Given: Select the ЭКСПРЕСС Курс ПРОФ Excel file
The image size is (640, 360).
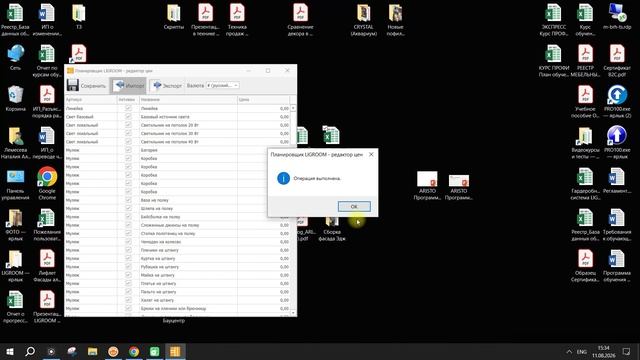Looking at the screenshot, I should pos(553,20).
